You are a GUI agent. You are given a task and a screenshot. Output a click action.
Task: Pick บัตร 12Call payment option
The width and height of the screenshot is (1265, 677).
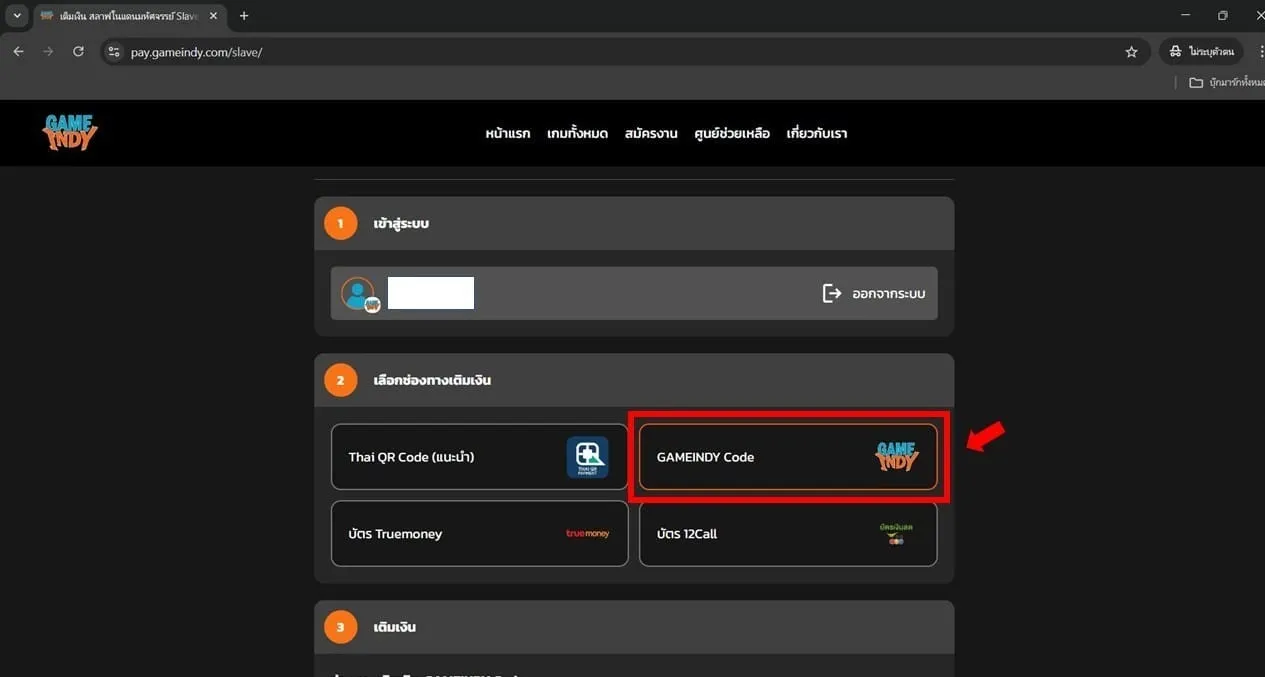click(x=788, y=534)
